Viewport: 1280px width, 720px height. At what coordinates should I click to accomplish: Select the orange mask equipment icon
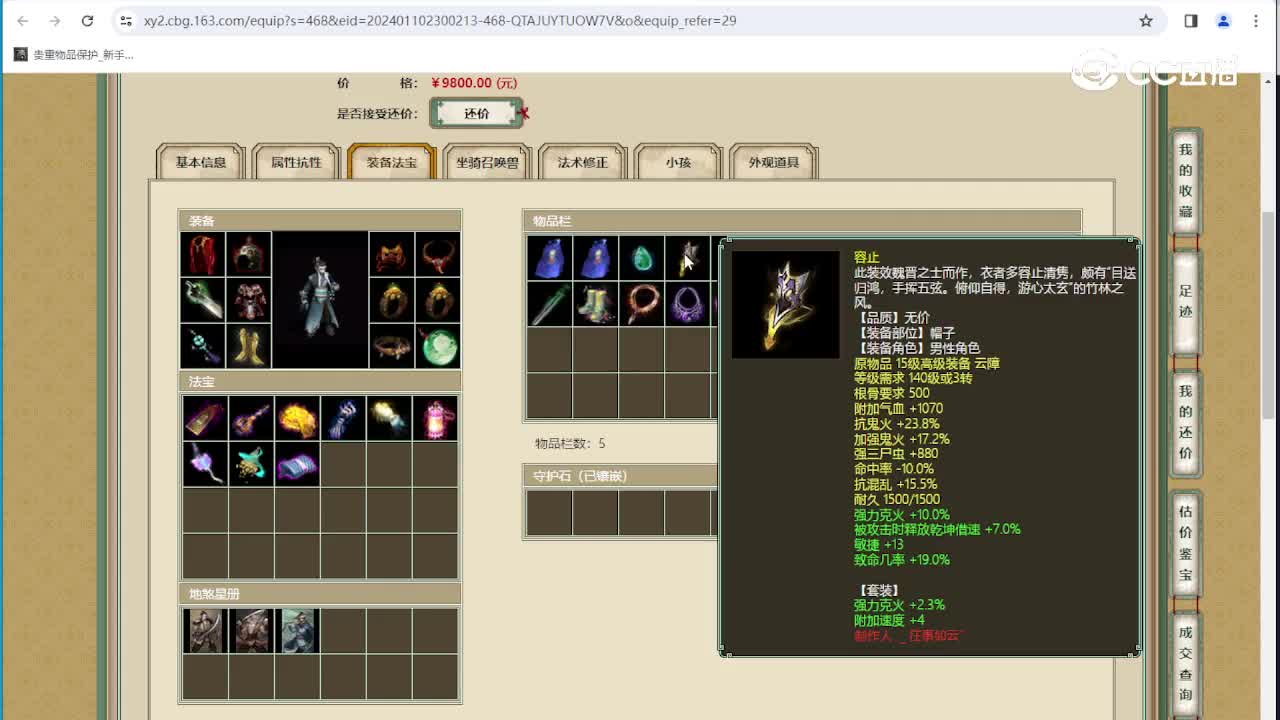pyautogui.click(x=391, y=255)
